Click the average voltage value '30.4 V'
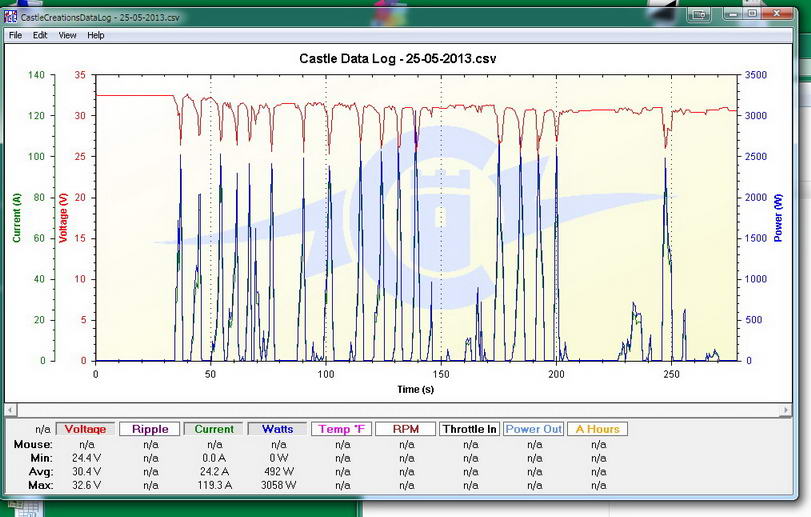Viewport: 811px width, 517px height. (86, 472)
